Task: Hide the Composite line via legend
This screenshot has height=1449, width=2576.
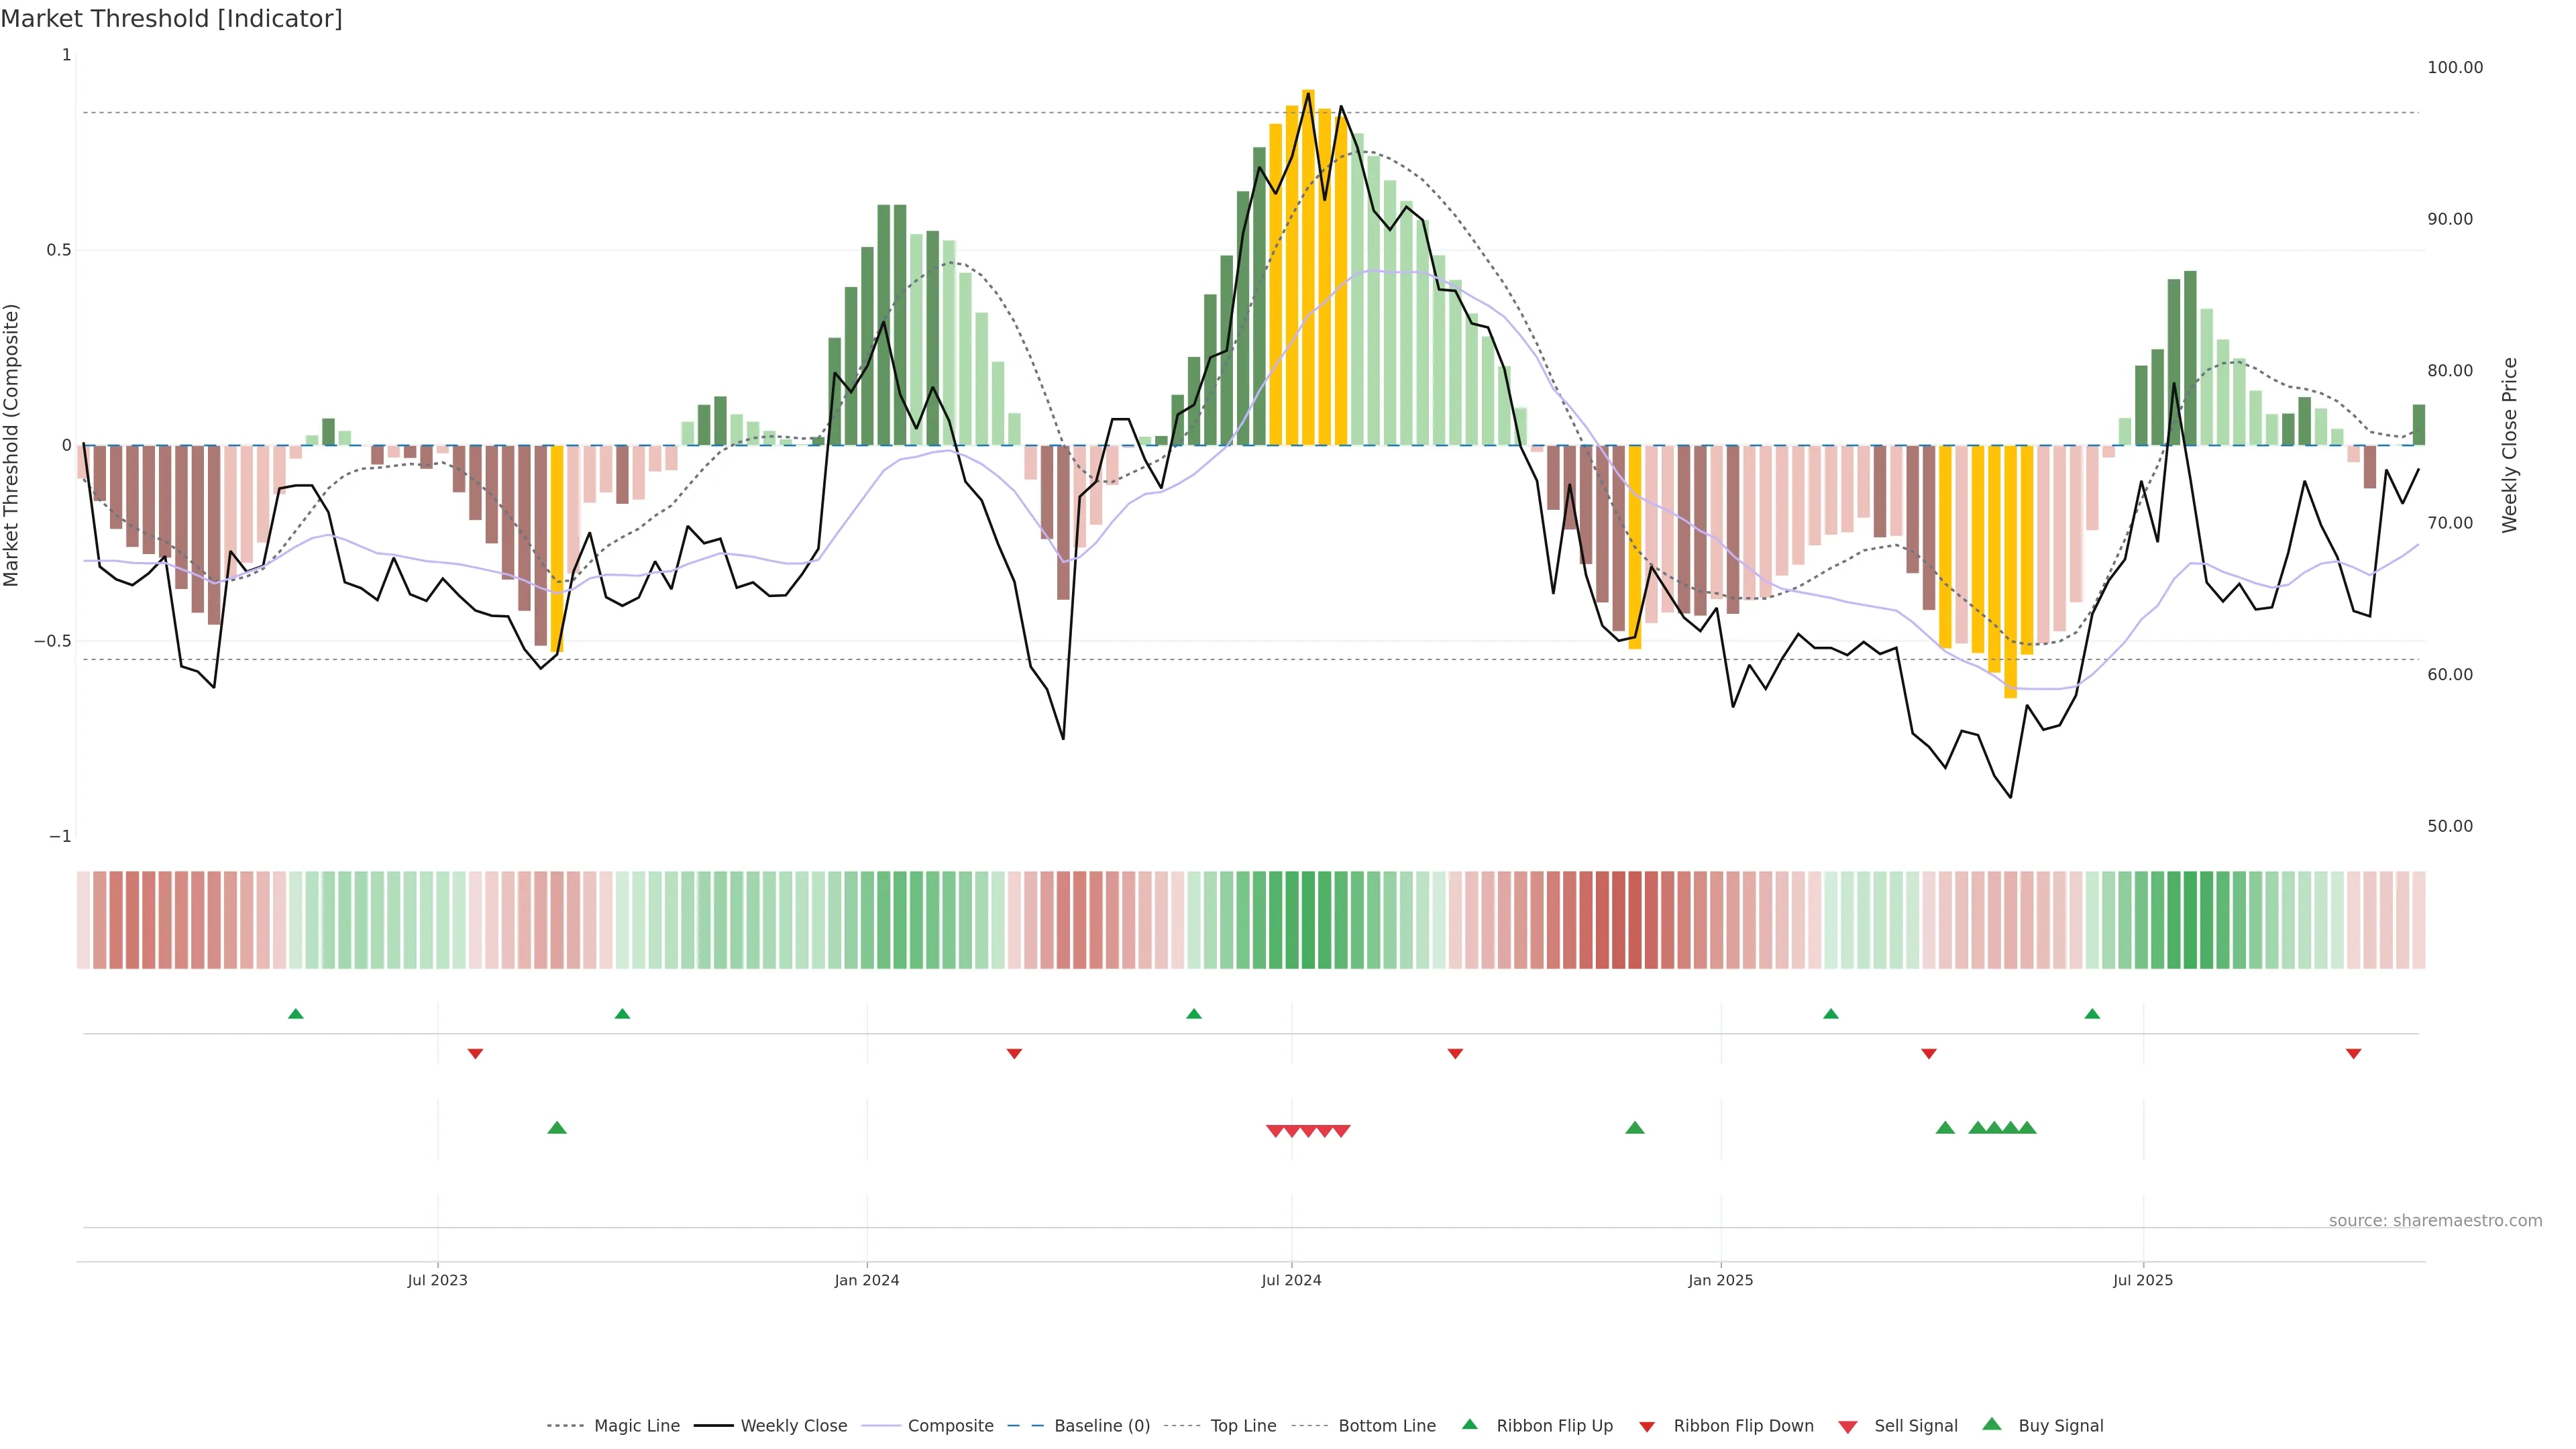Action: click(x=950, y=1426)
